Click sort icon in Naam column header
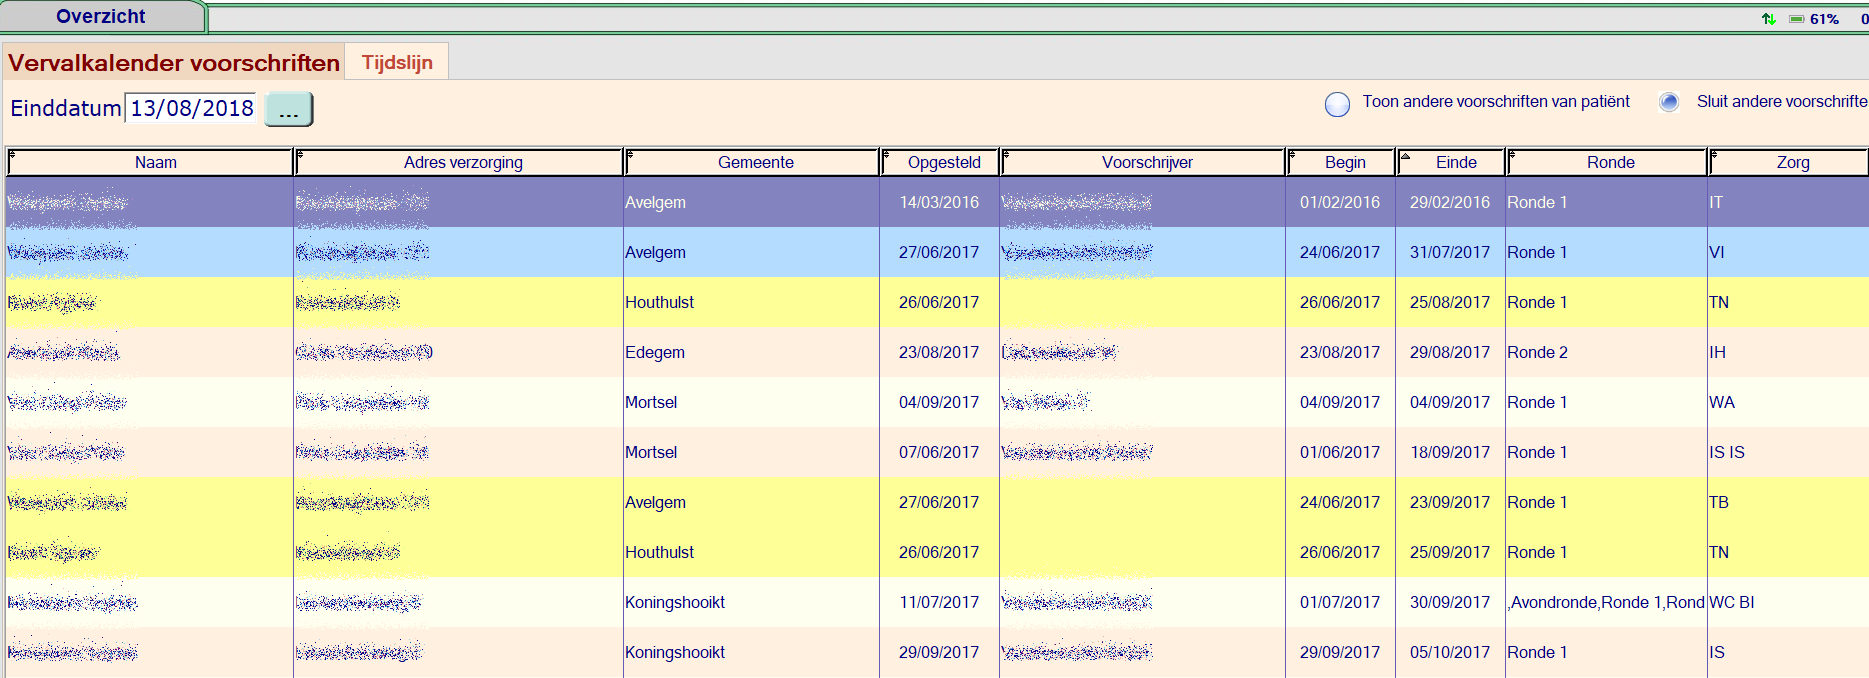The height and width of the screenshot is (678, 1869). click(12, 155)
